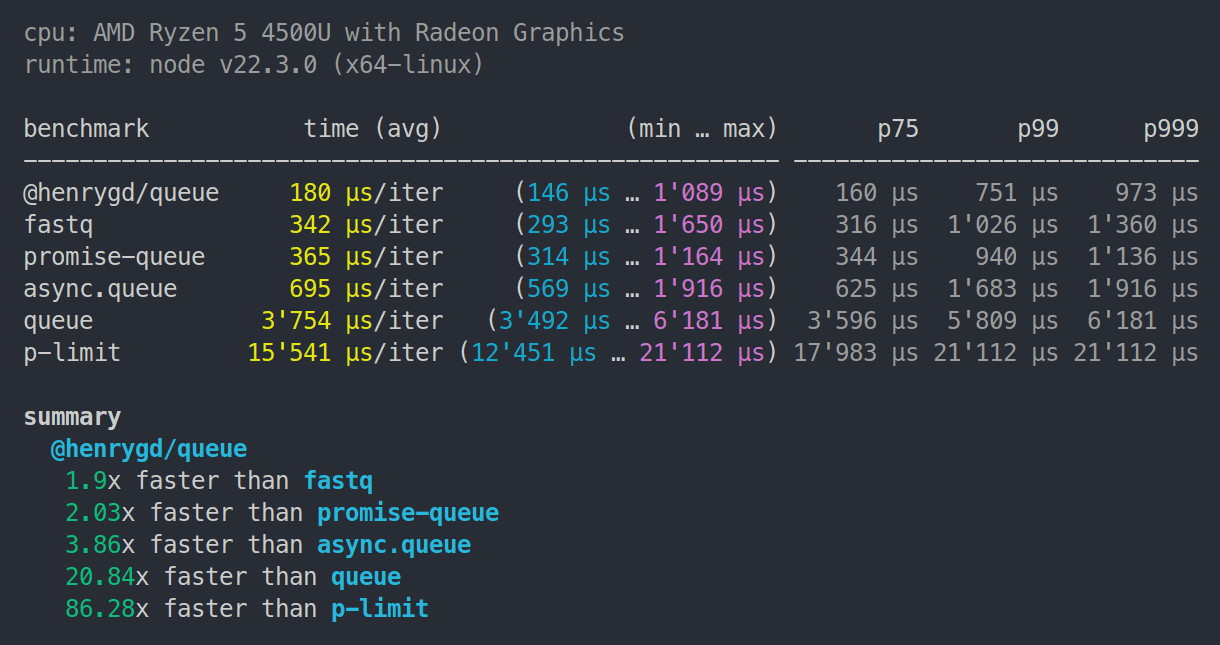Click the @henrygd/queue benchmark row name
This screenshot has height=645, width=1220.
[x=121, y=193]
